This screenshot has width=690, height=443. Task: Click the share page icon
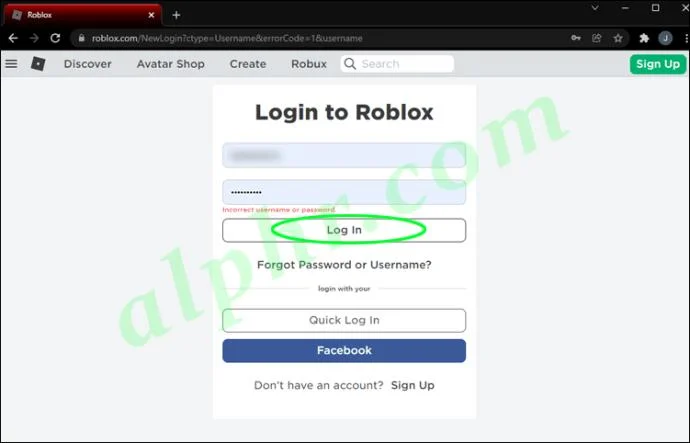[x=597, y=38]
